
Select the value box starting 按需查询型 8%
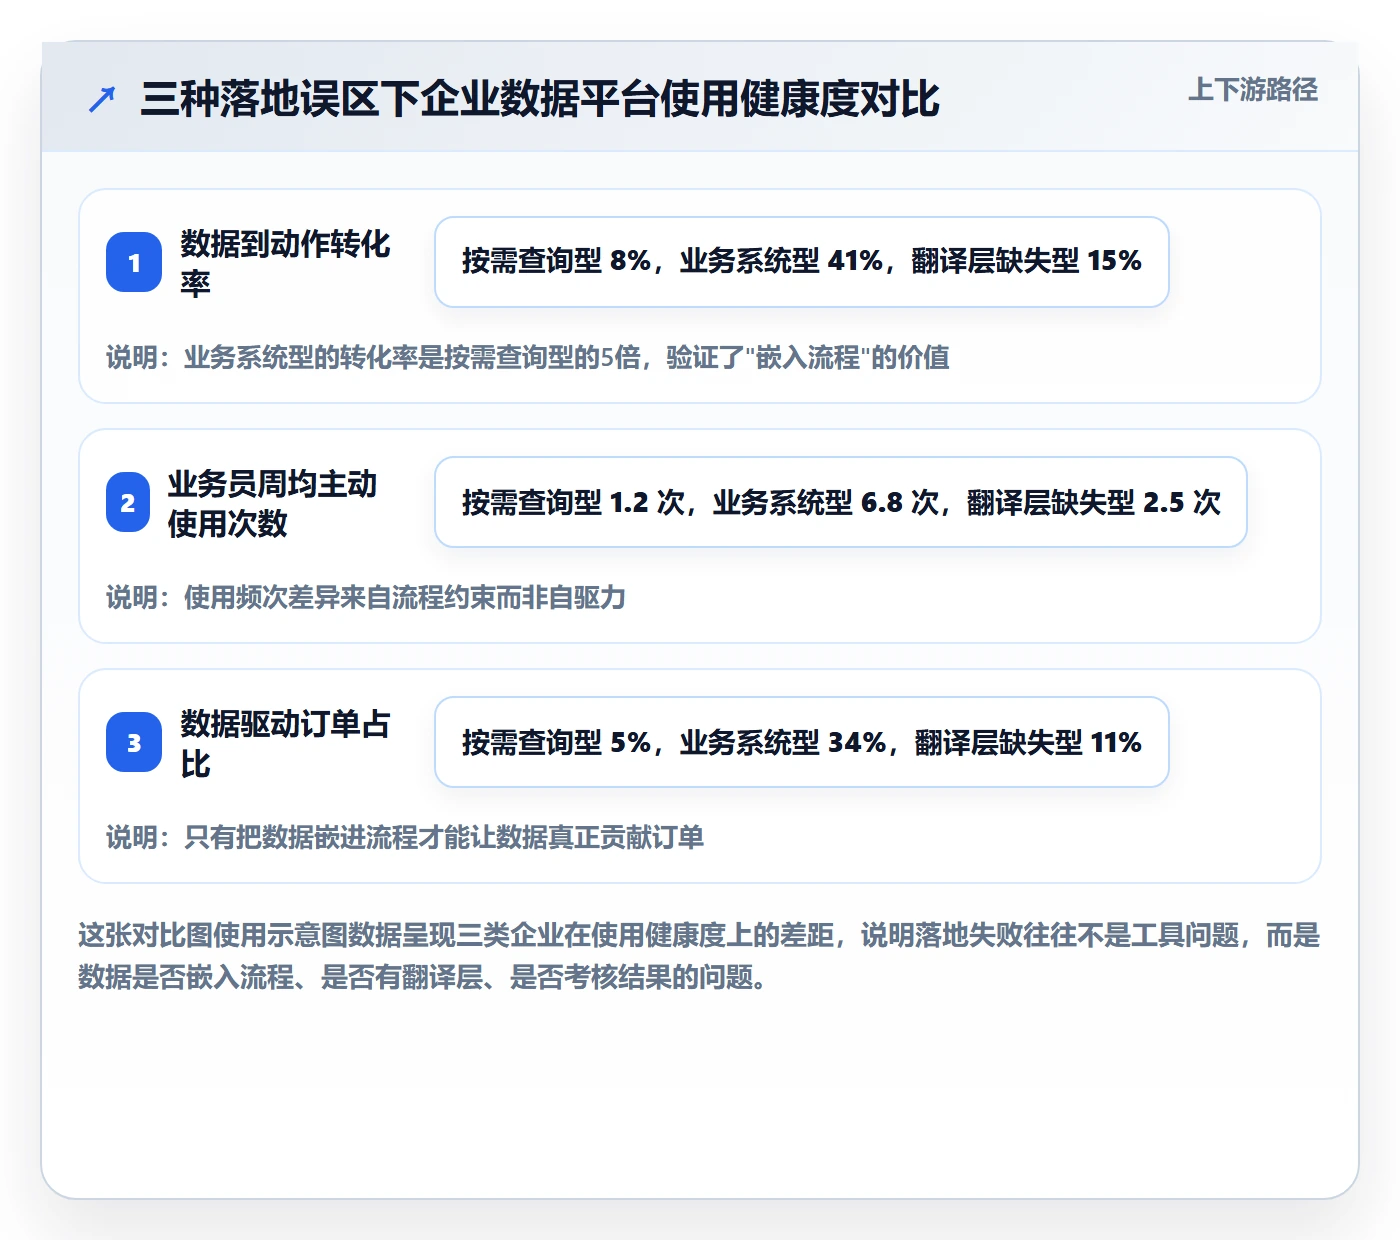(x=802, y=262)
